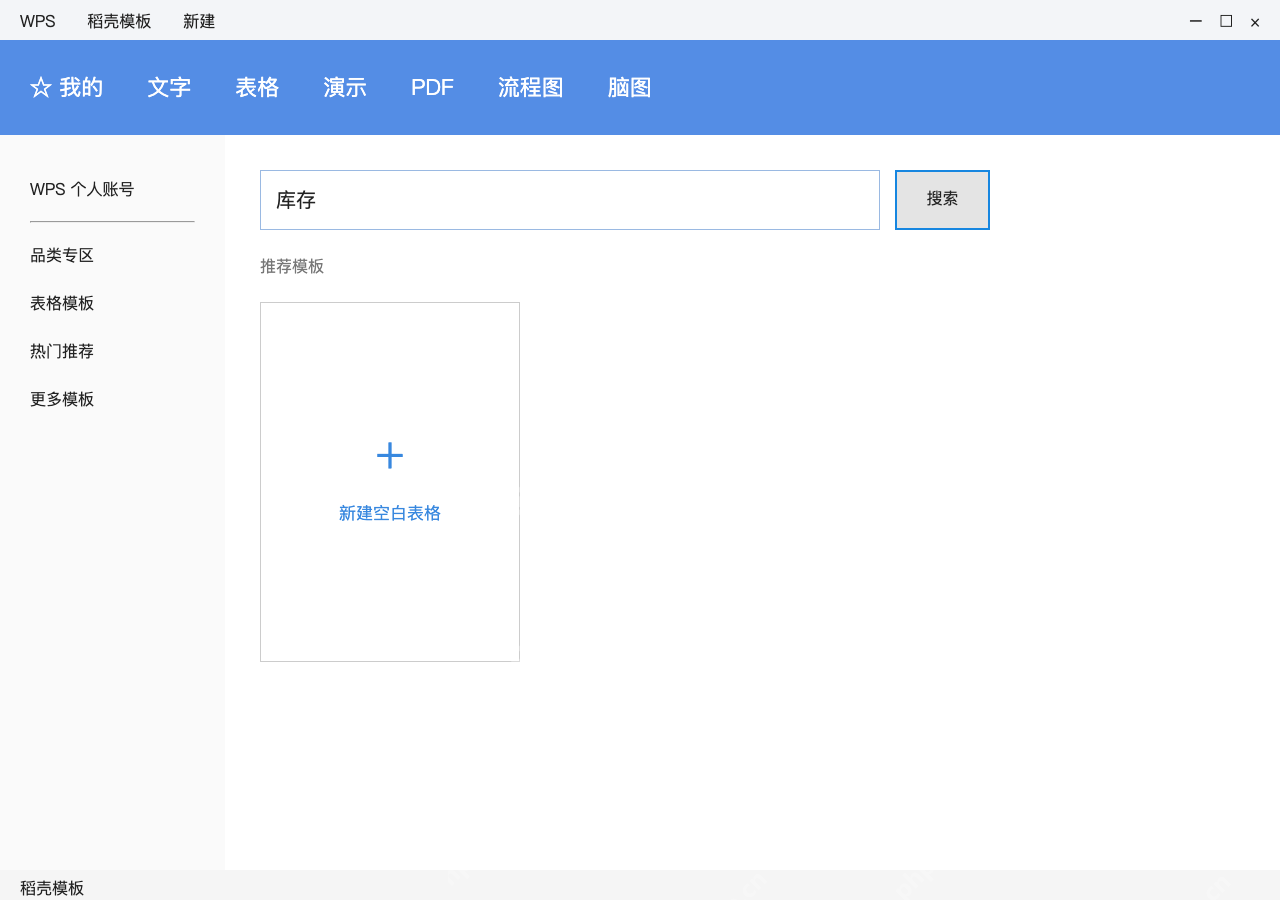Select the 表格 tab
Screen dimensions: 1280x900
click(257, 88)
